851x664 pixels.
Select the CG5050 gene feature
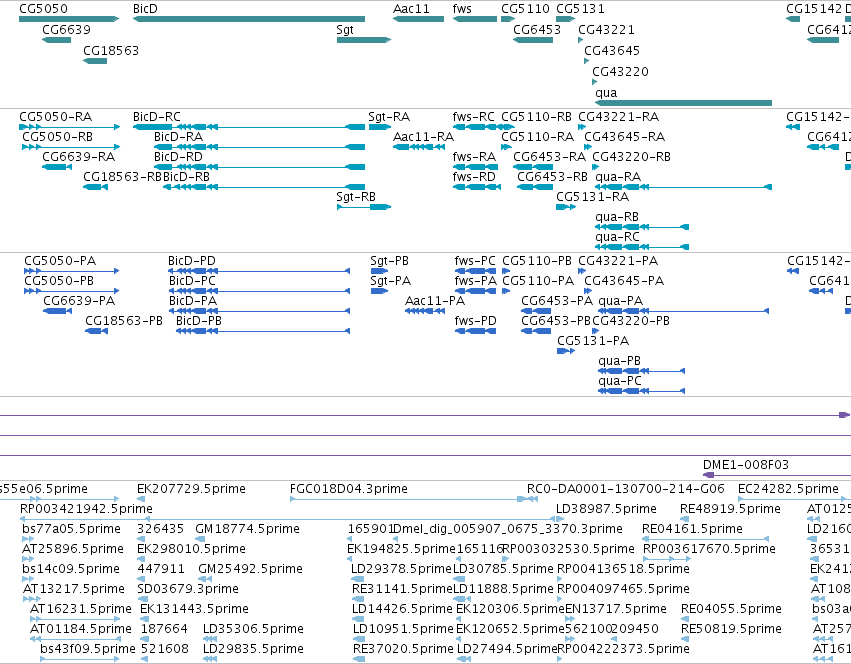(x=69, y=19)
